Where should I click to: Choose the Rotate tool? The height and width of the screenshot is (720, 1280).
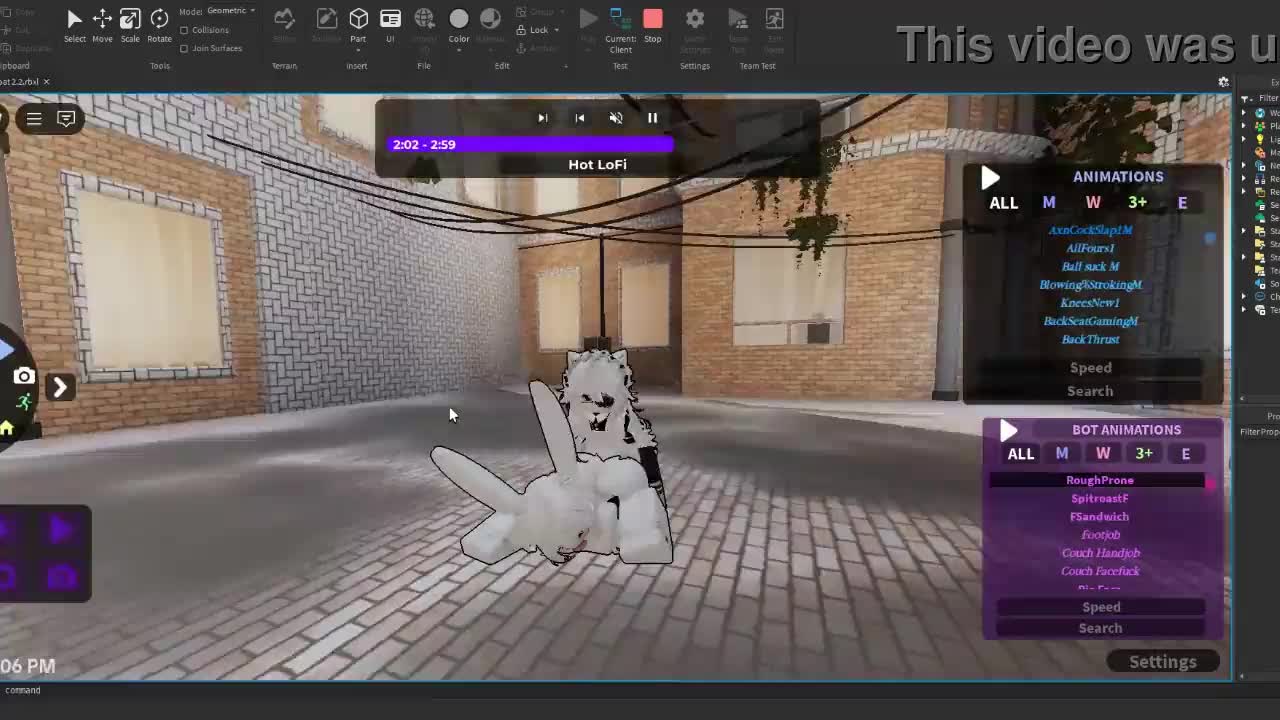pos(159,24)
